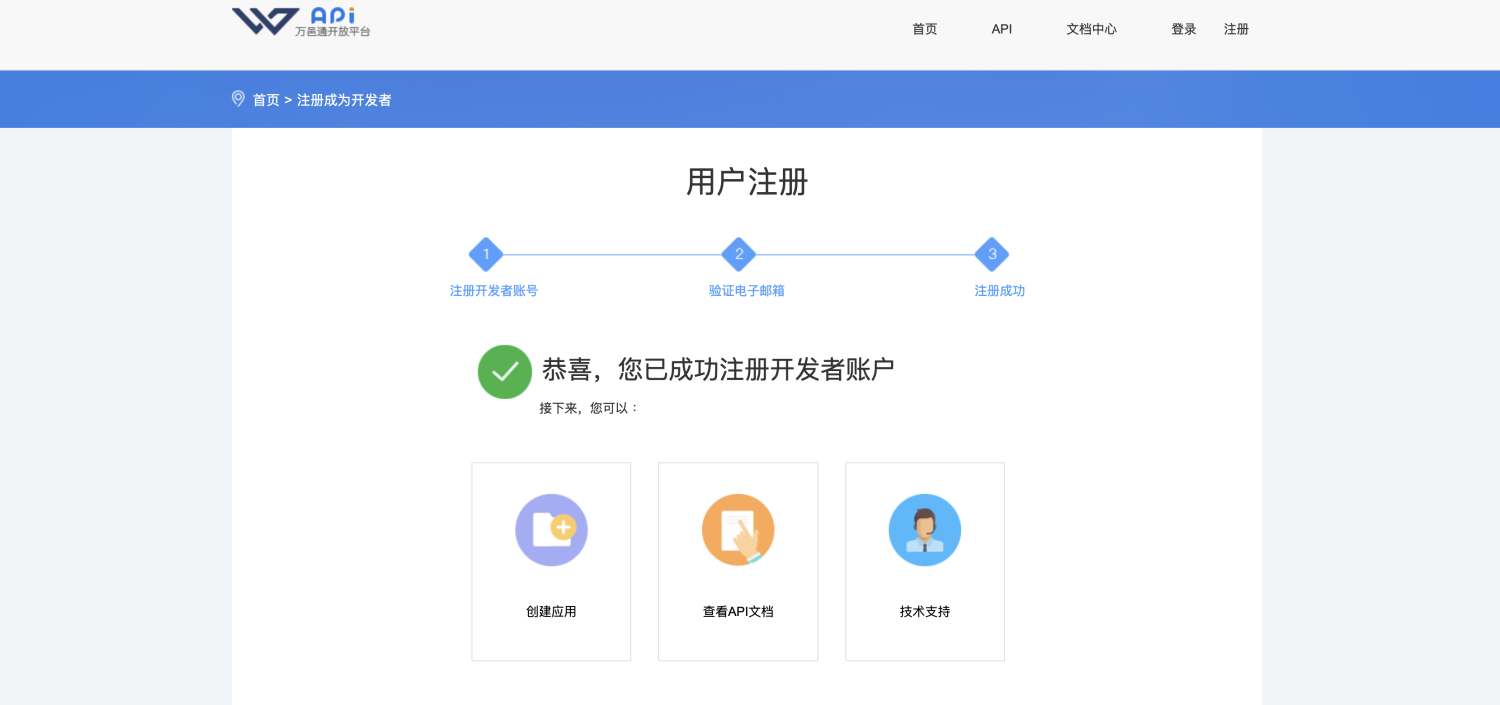Click the 注册开发者账号 step label
The width and height of the screenshot is (1500, 705).
point(494,291)
